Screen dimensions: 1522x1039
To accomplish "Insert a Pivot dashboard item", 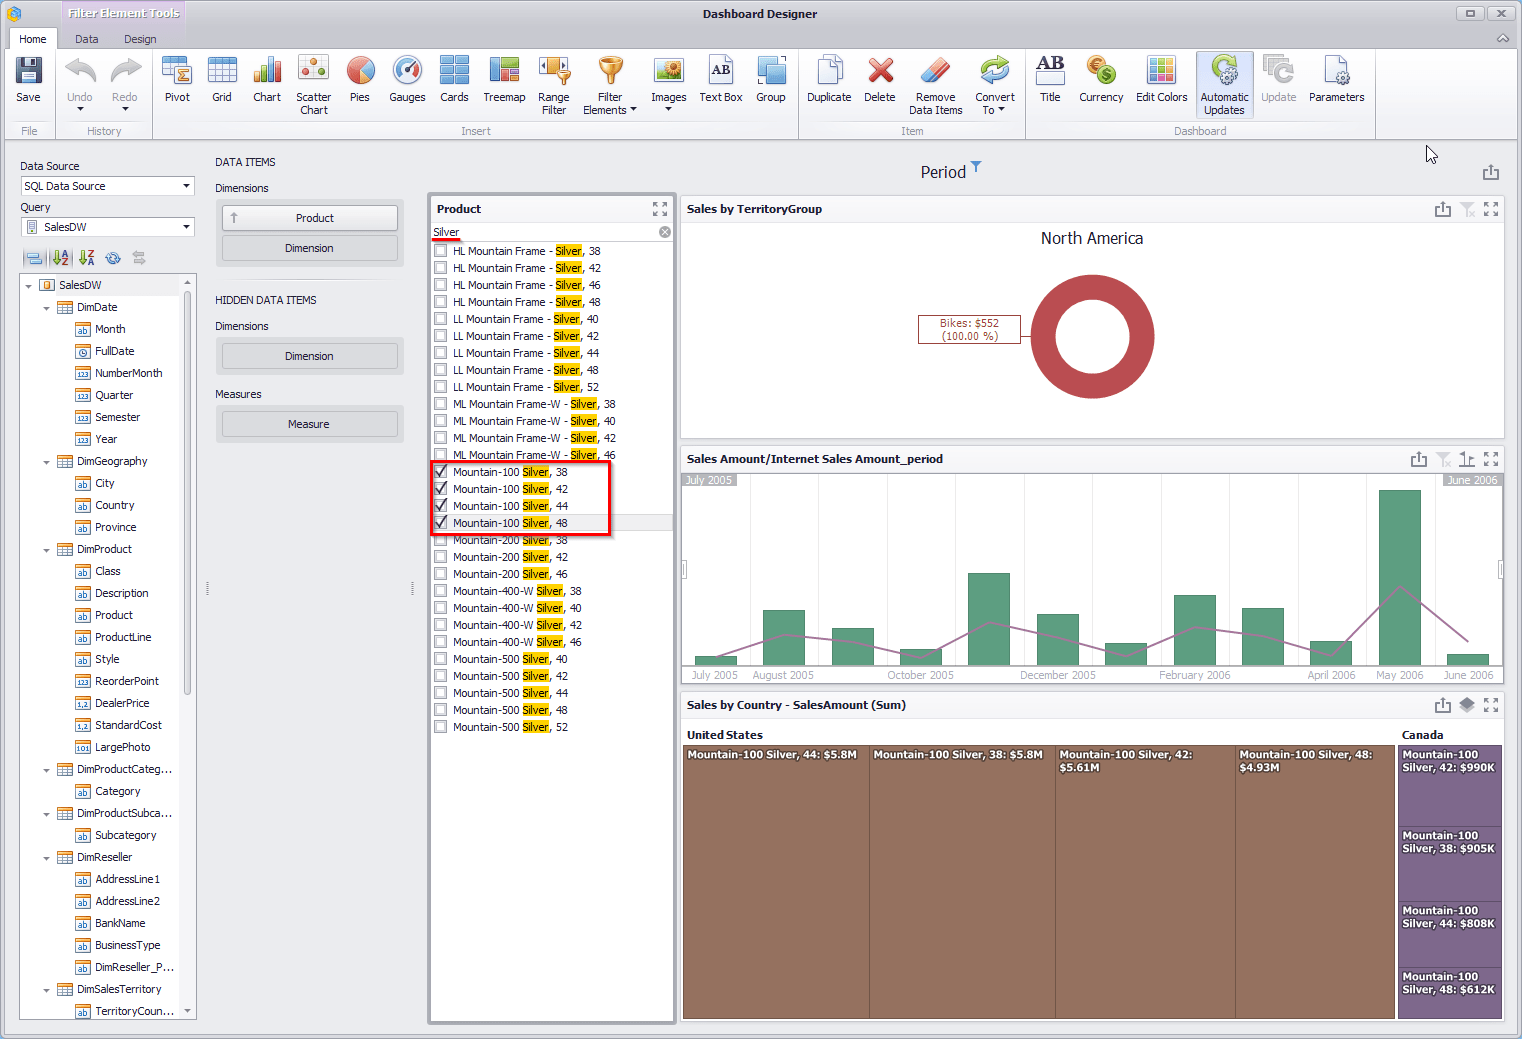I will pos(177,80).
